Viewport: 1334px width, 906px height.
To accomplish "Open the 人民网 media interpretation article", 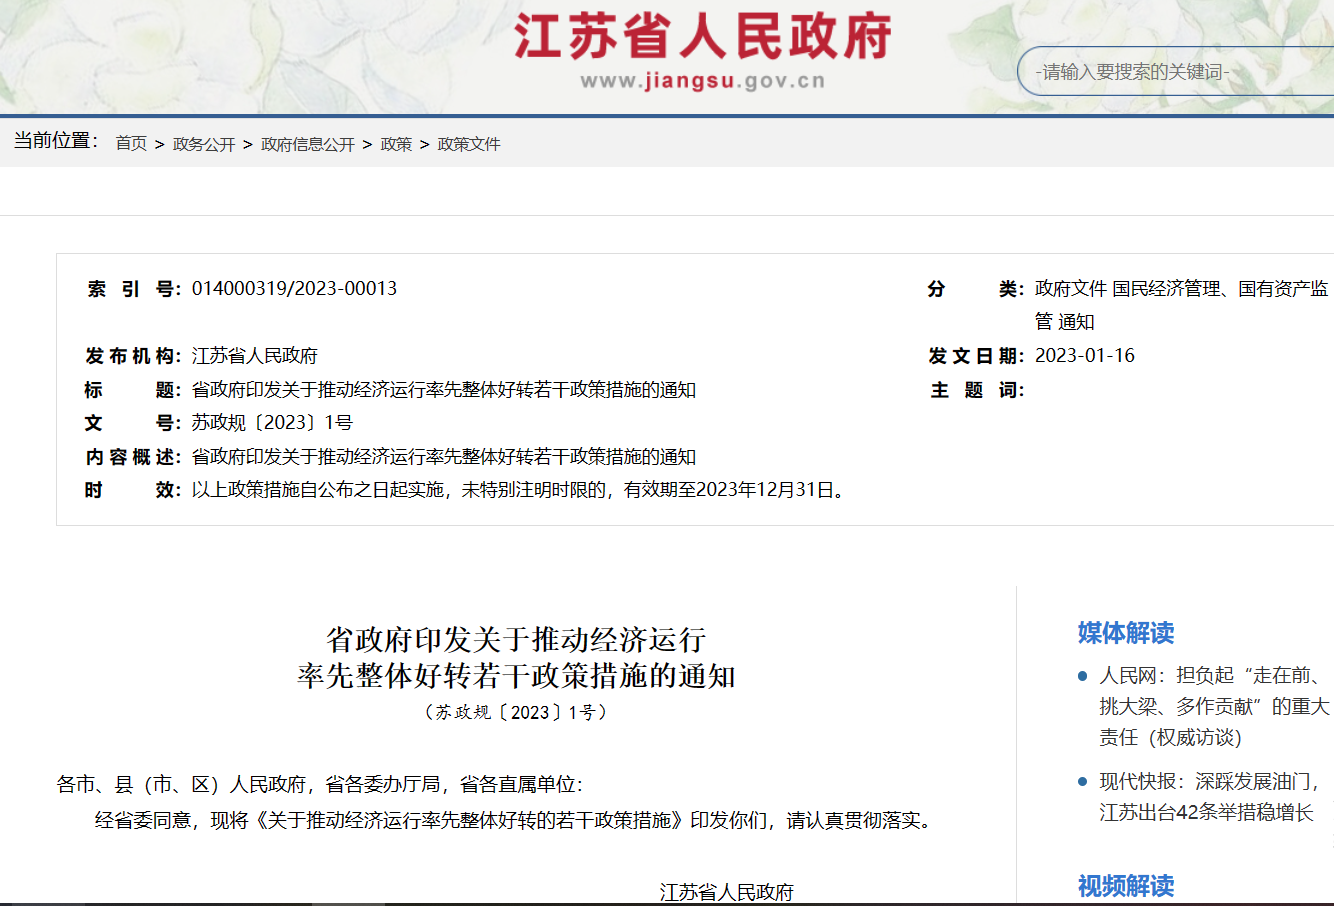I will [1213, 706].
